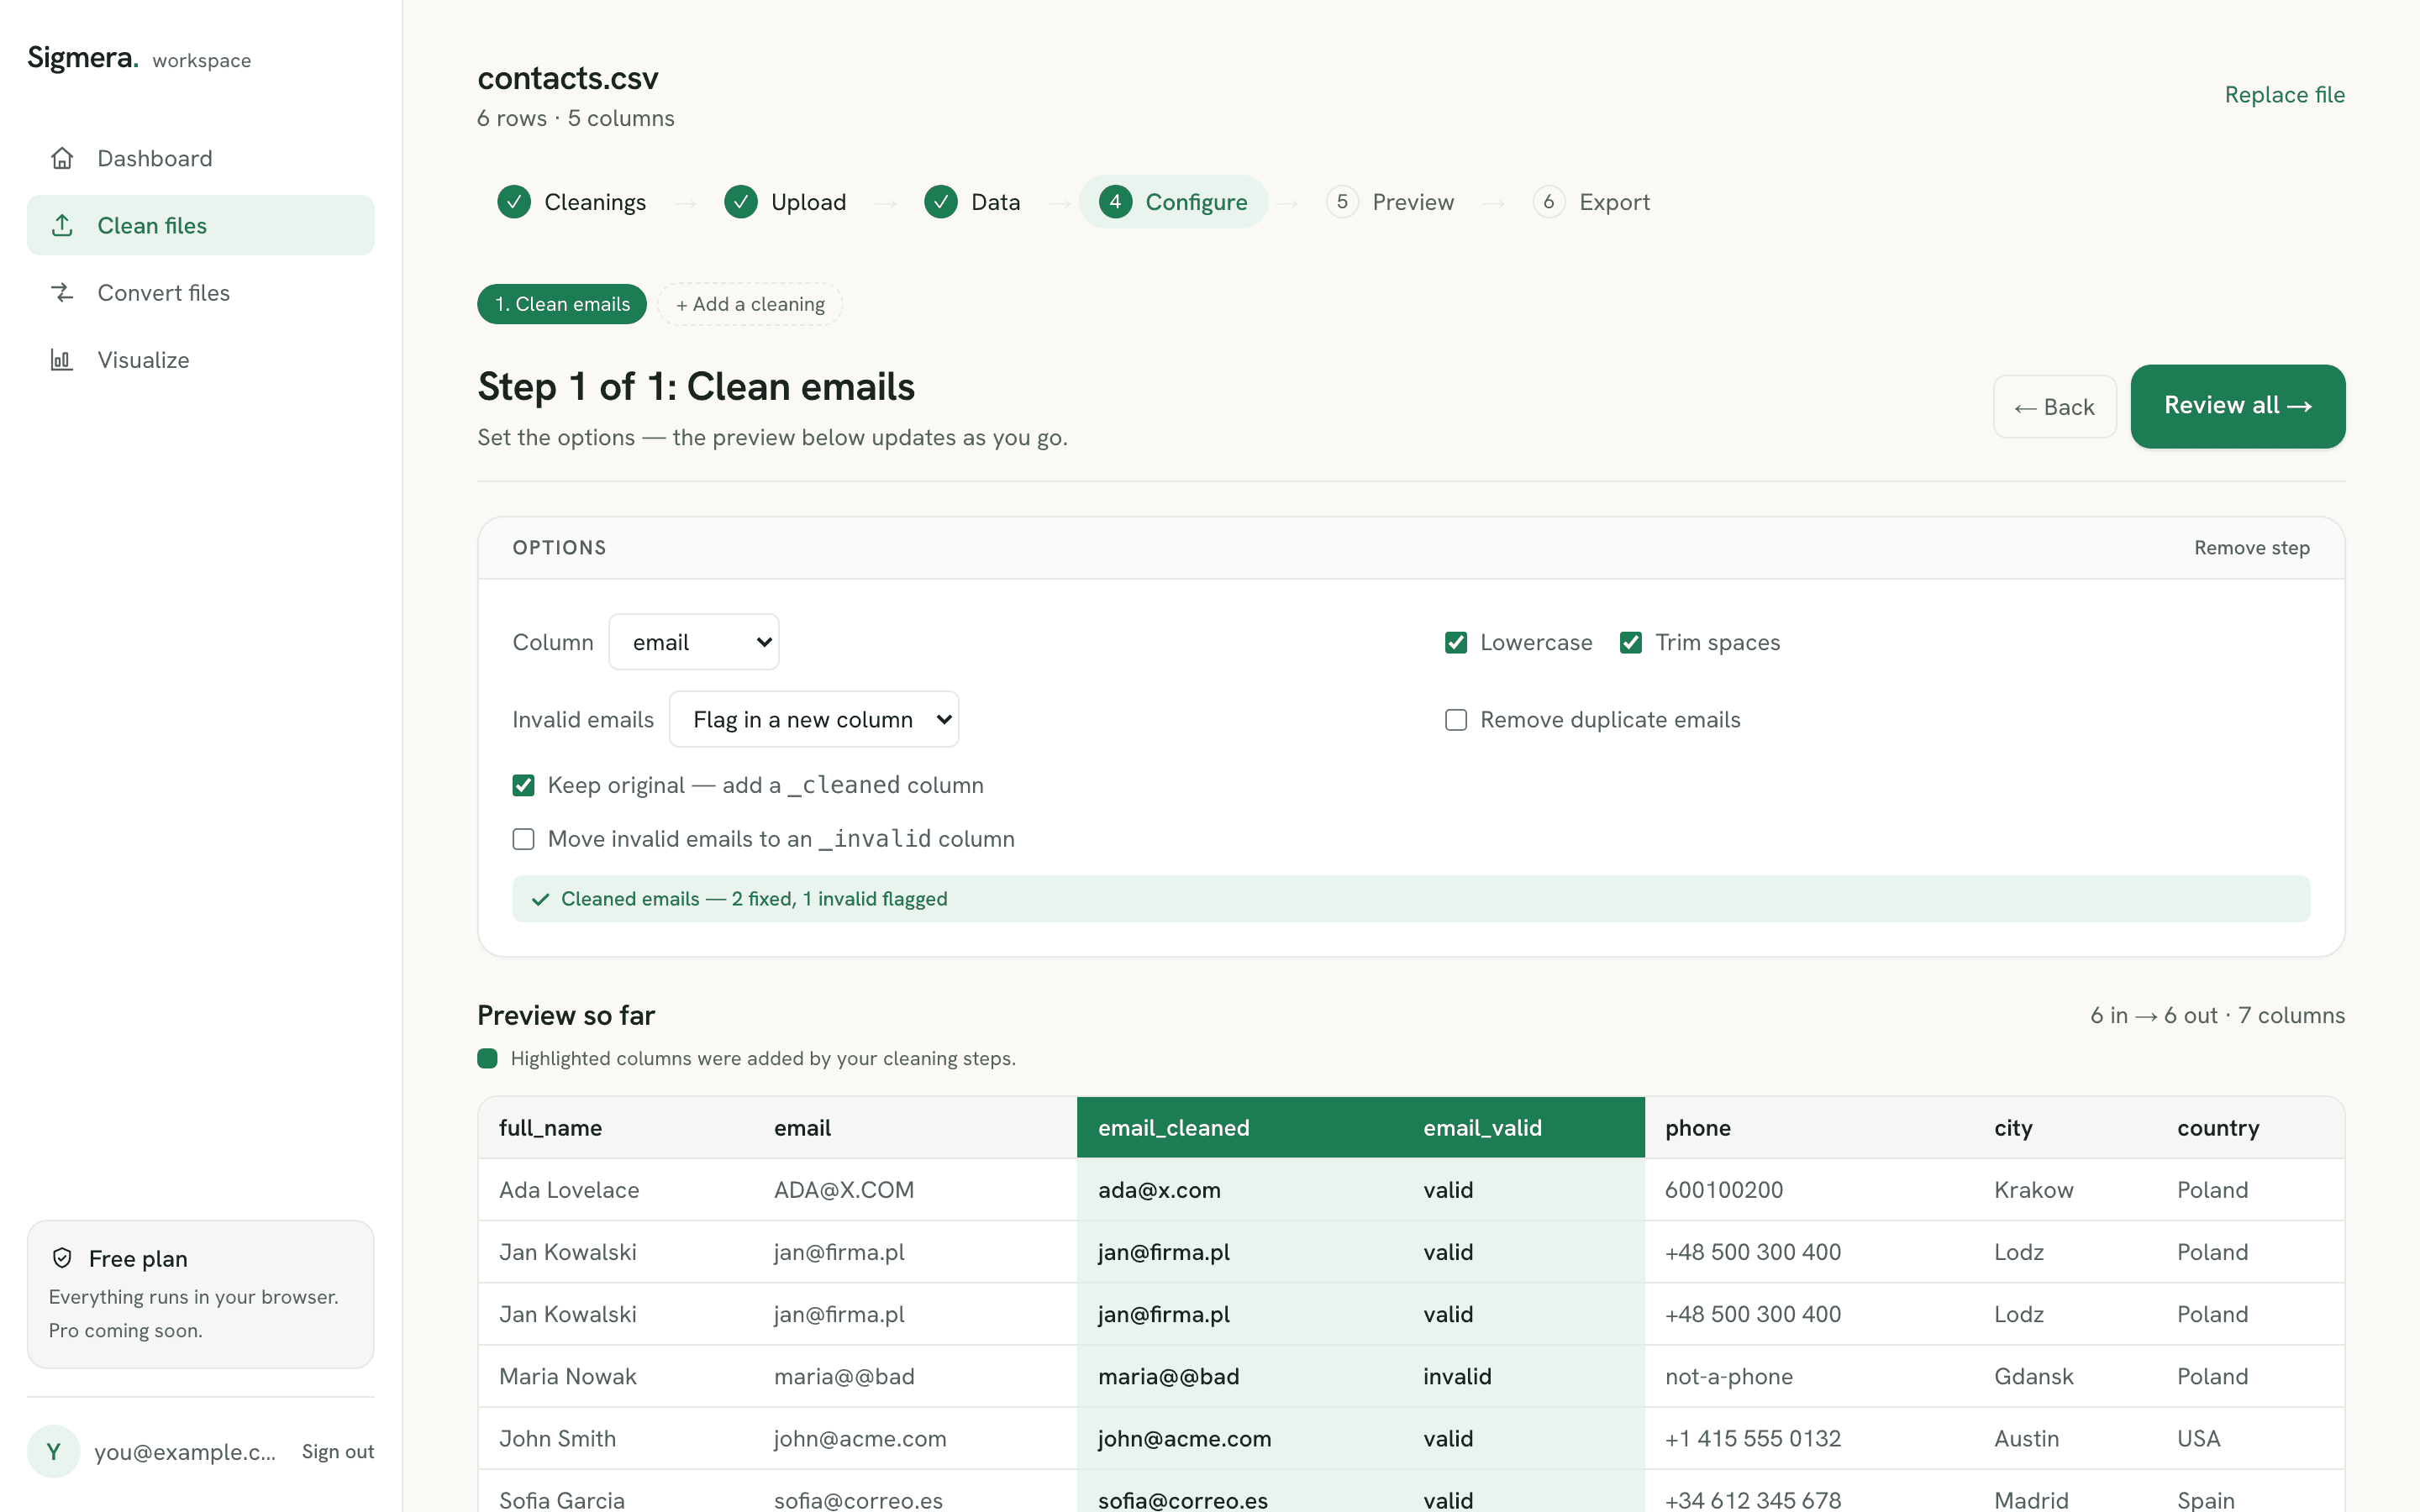The height and width of the screenshot is (1512, 2420).
Task: Toggle the Trim spaces checkbox
Action: (1631, 642)
